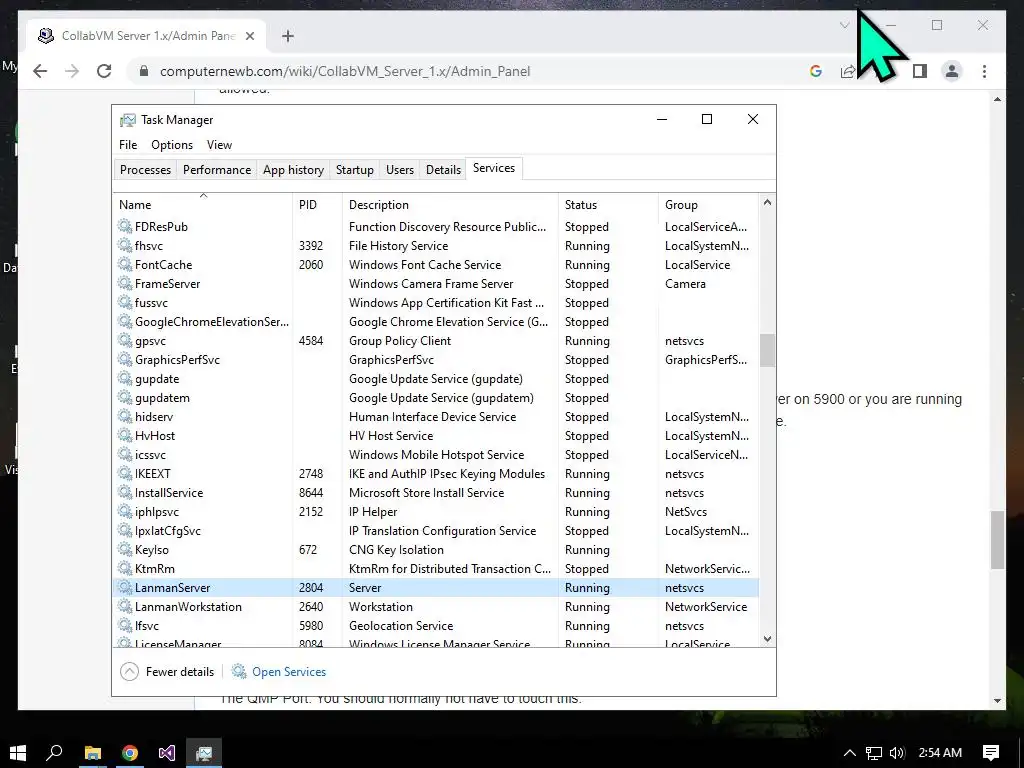Click the 'CNG Key Isolation' description
1024x768 pixels.
[396, 550]
